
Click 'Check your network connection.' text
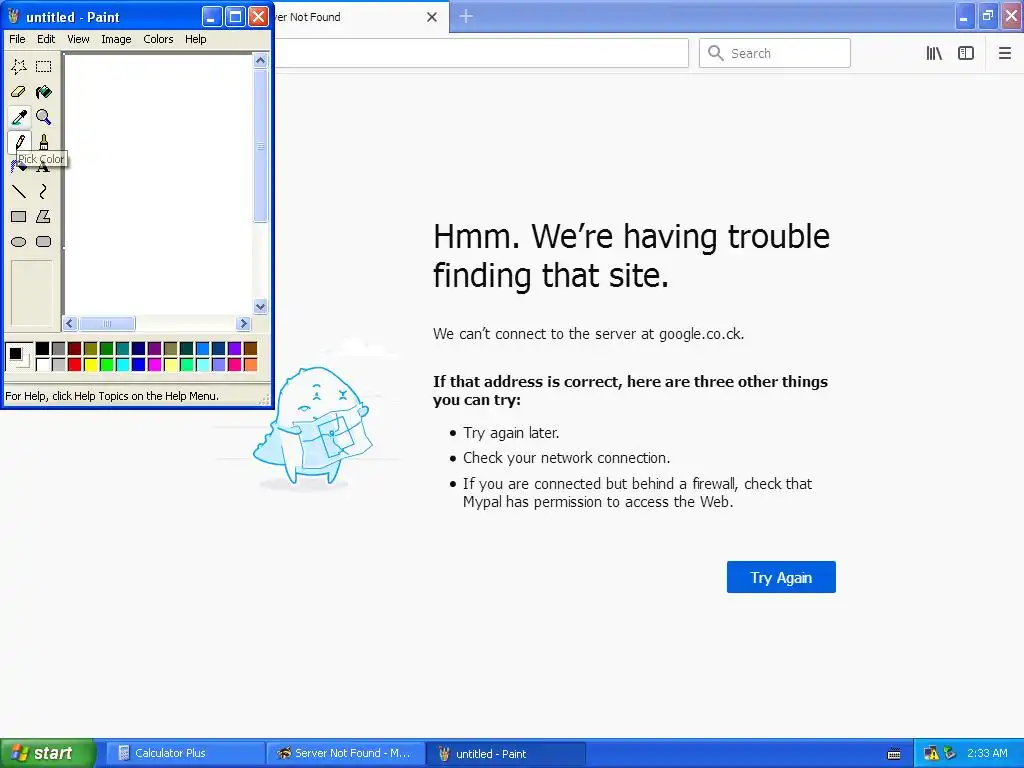pos(566,458)
